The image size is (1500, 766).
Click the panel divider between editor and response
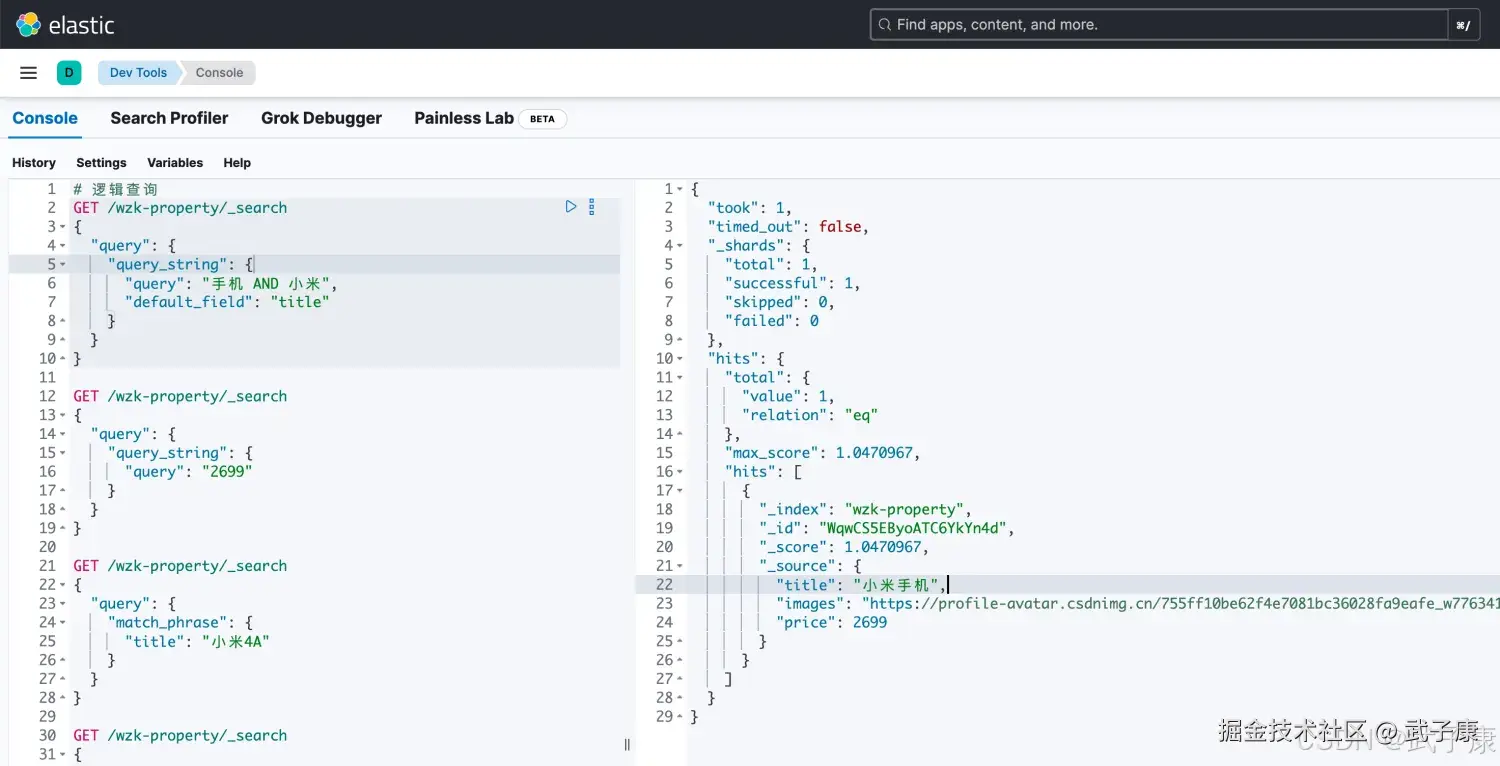627,745
